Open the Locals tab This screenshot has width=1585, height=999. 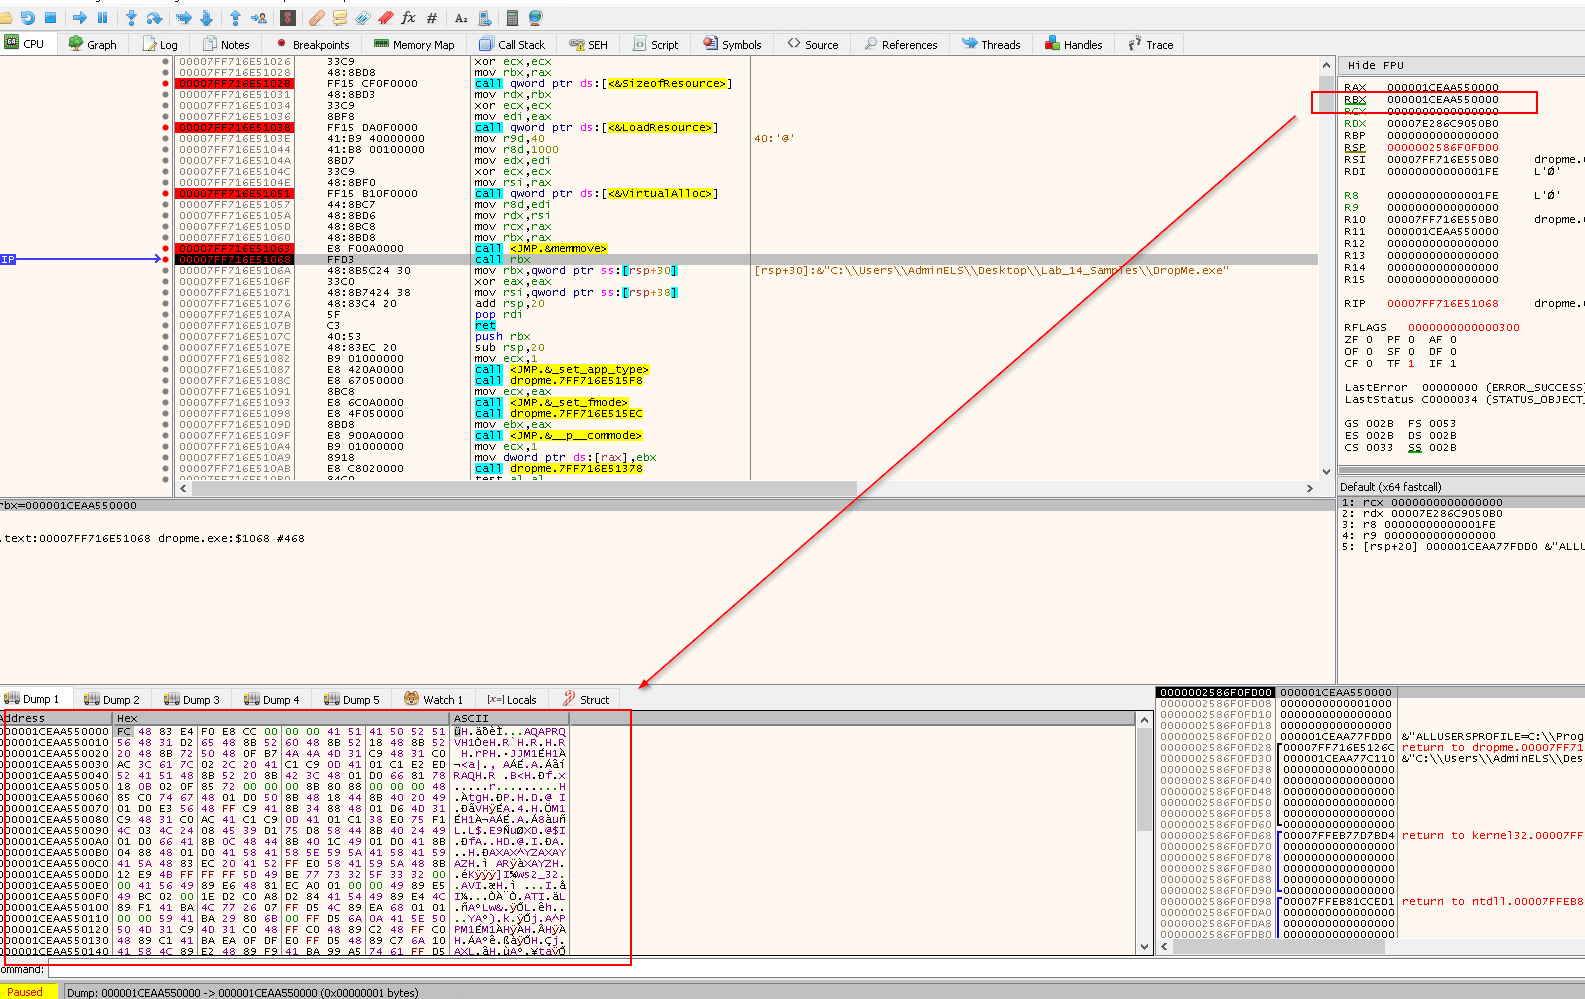click(512, 699)
